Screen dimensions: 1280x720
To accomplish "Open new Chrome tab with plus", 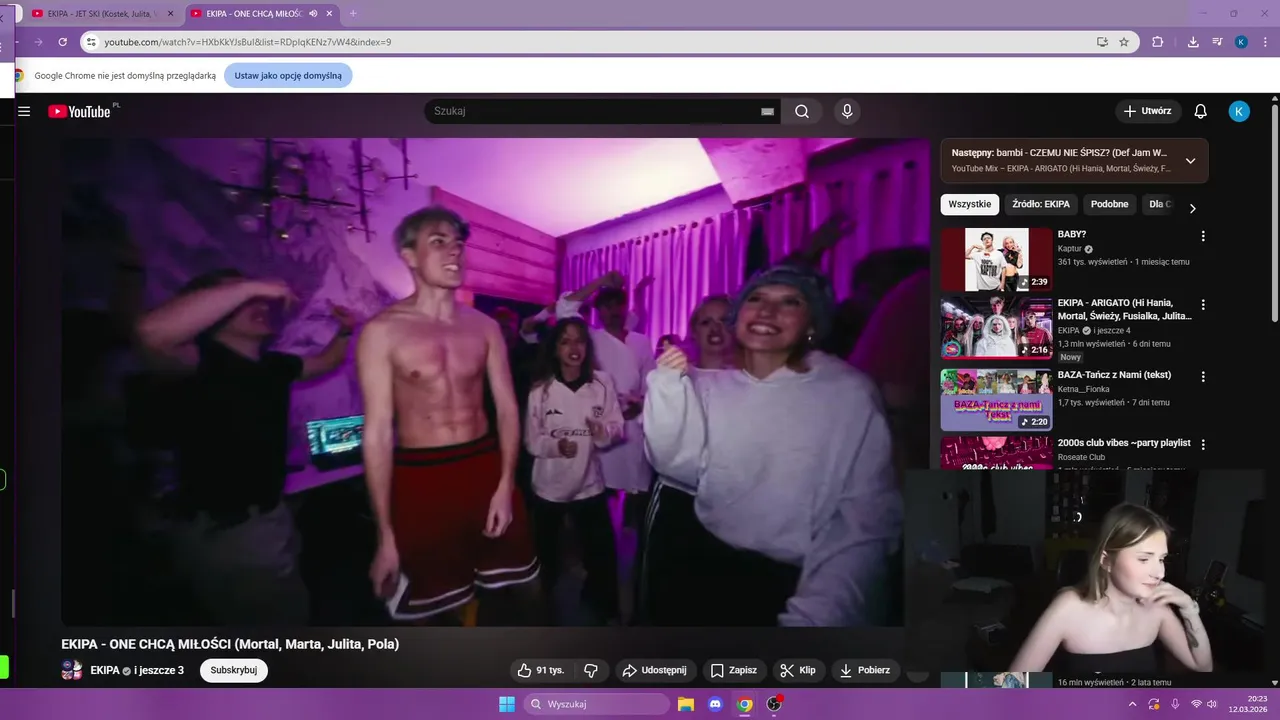I will pyautogui.click(x=352, y=13).
